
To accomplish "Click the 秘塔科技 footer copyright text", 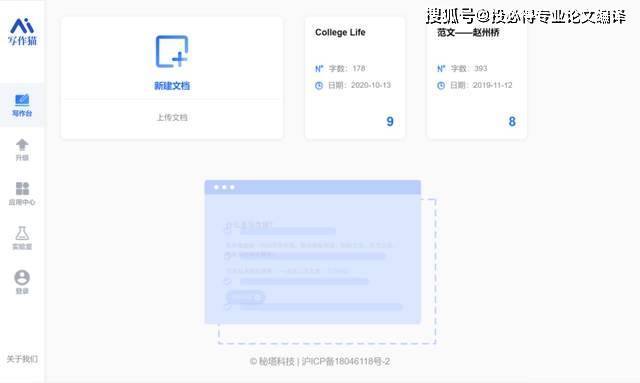I will [272, 361].
